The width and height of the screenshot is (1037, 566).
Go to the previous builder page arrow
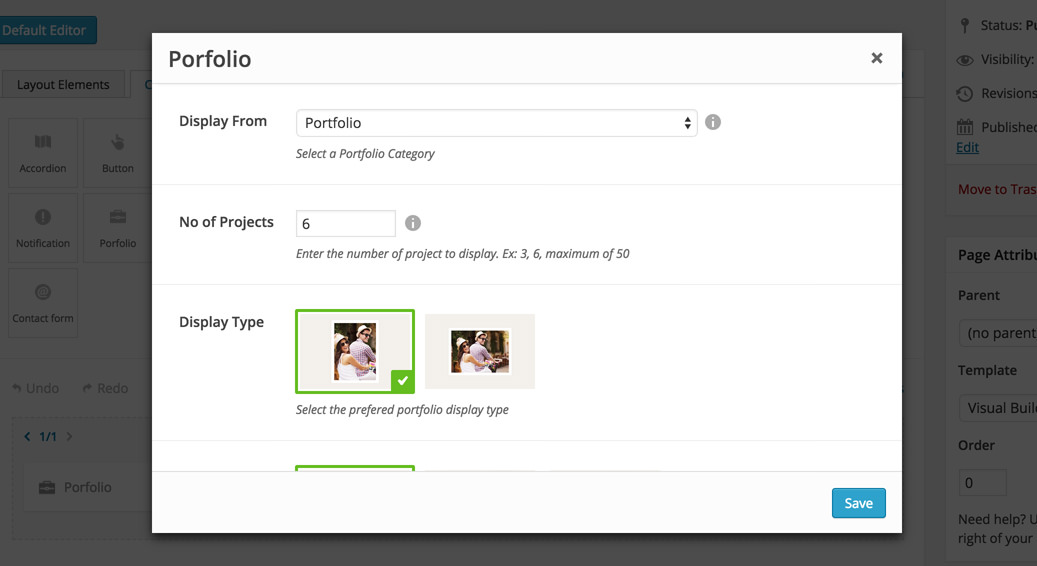tap(27, 436)
